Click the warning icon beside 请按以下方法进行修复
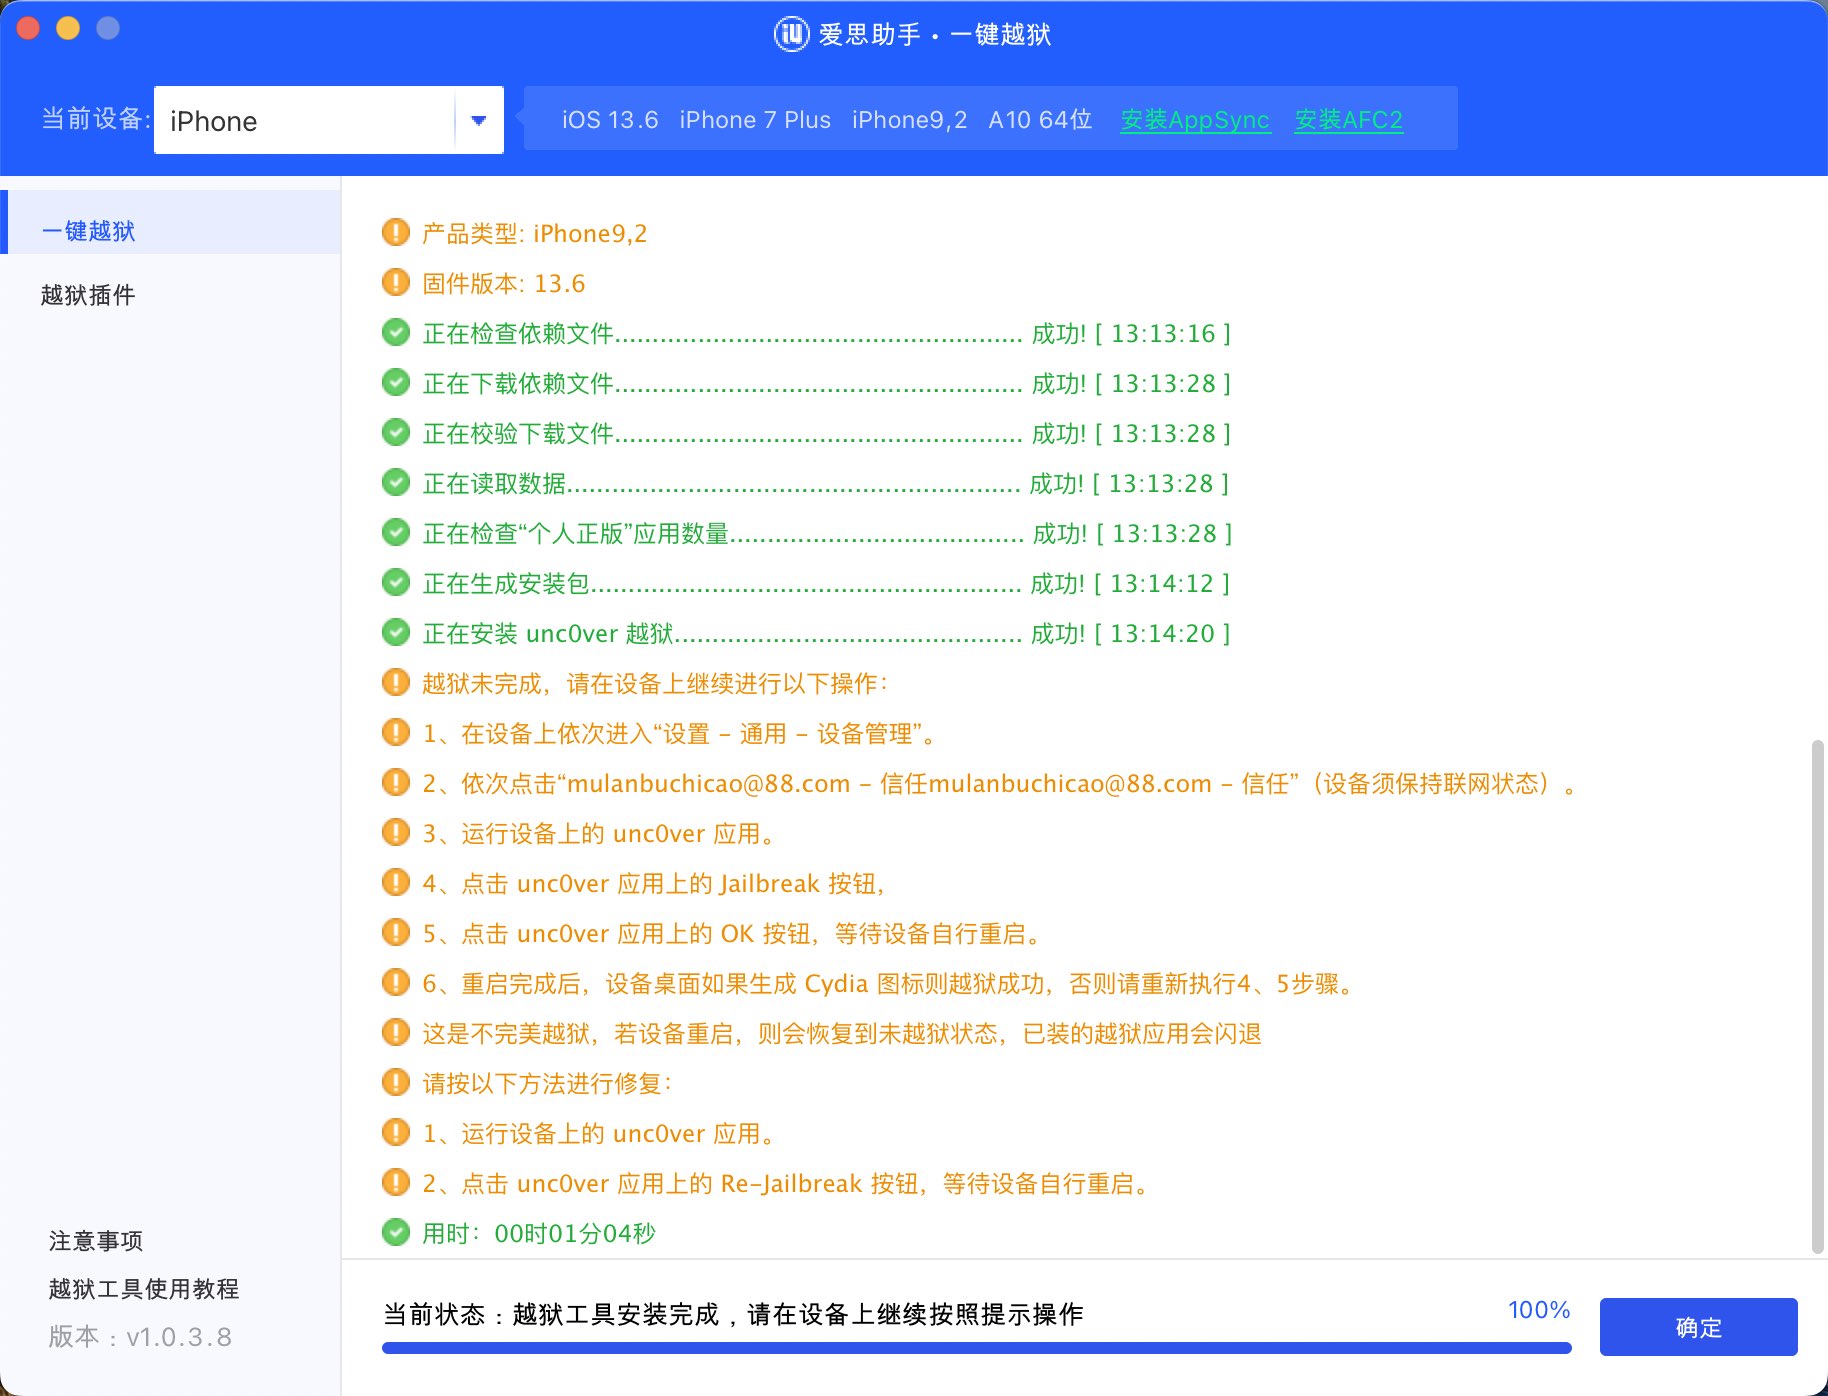Screen dimensions: 1828x1396 [x=396, y=1082]
